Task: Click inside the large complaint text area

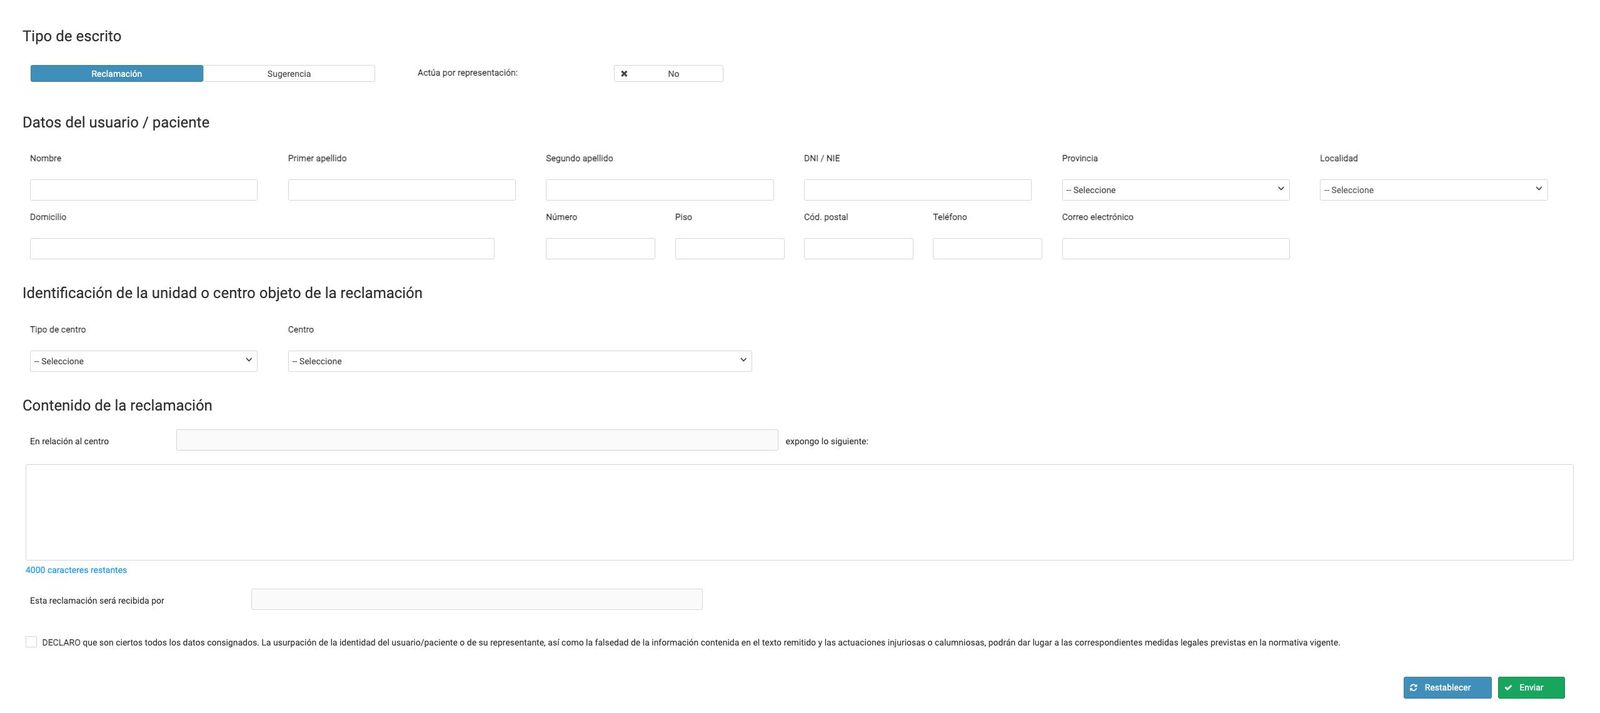Action: coord(799,512)
